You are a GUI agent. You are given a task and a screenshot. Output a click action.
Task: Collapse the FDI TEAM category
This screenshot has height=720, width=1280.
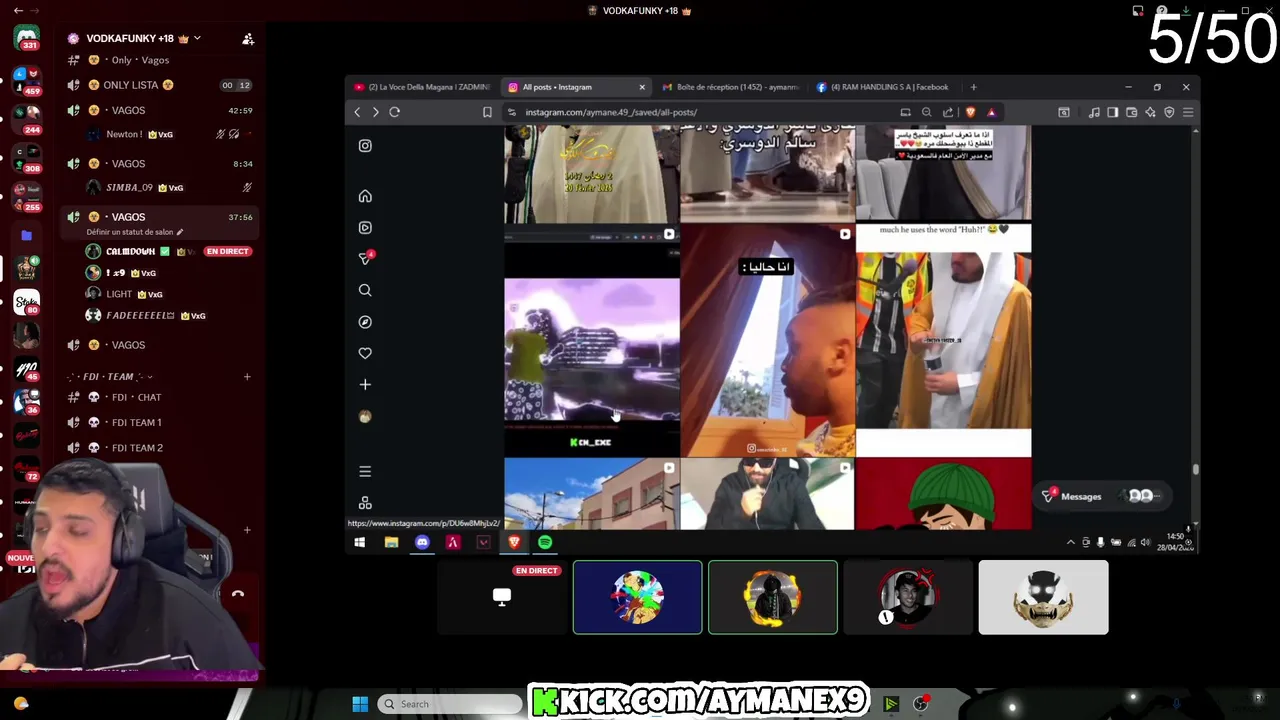pos(111,377)
